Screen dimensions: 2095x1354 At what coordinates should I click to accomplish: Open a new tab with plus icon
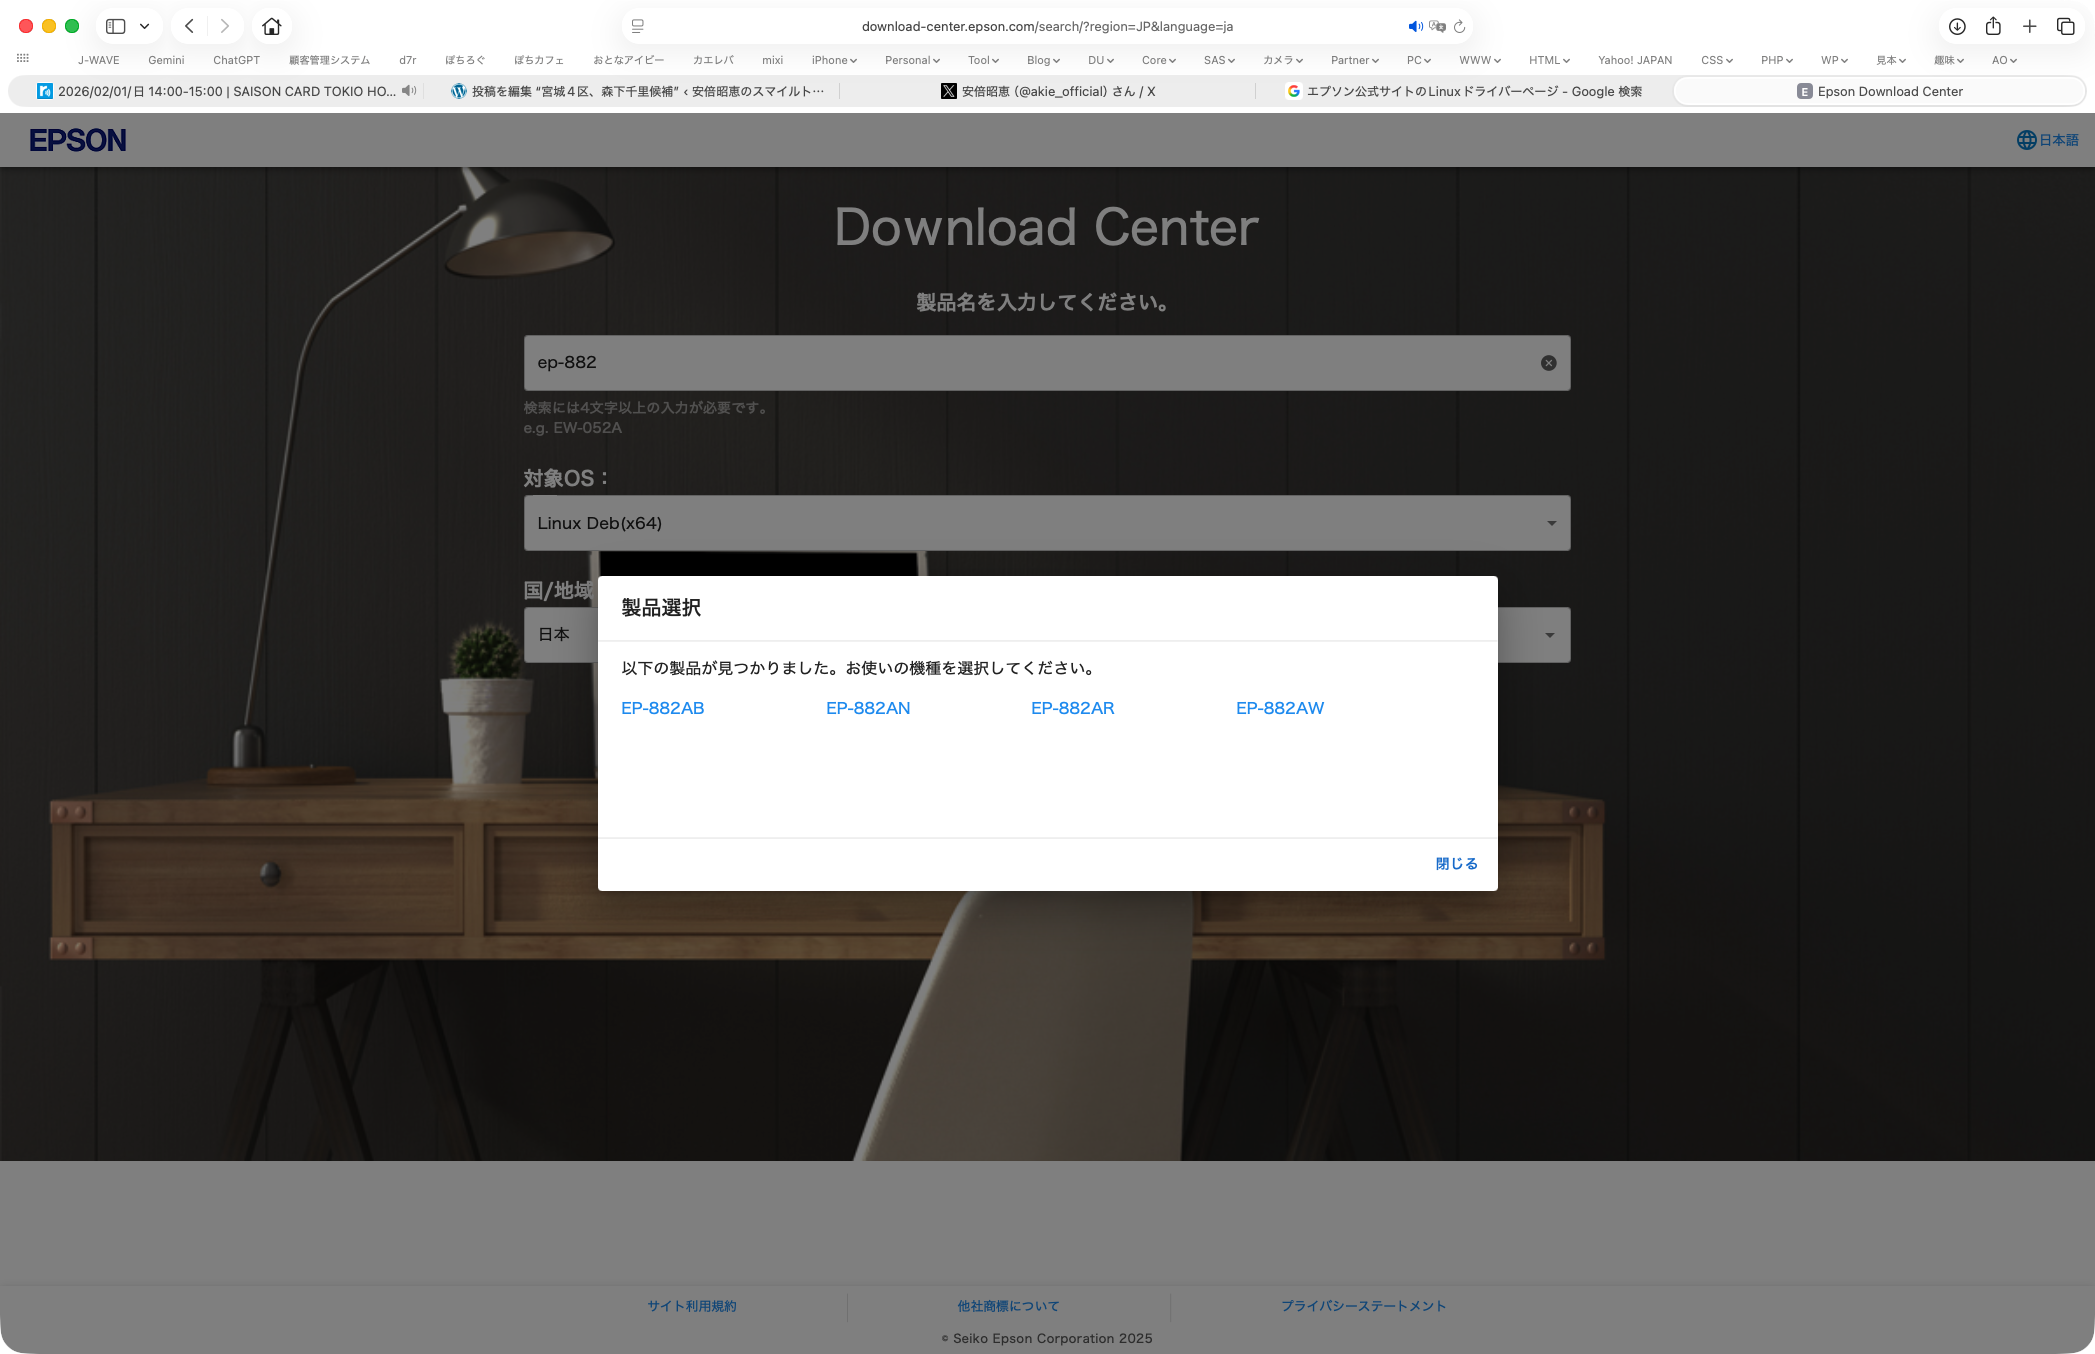coord(2029,26)
